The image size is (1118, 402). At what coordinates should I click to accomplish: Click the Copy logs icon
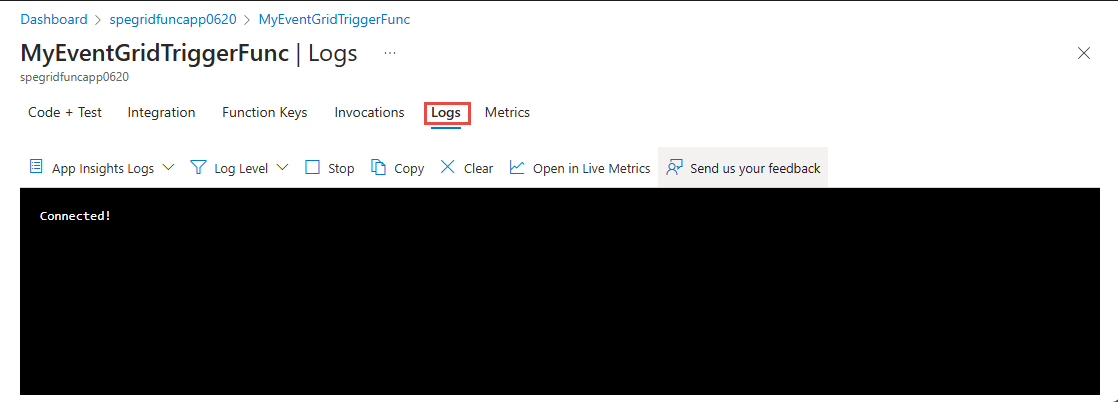point(378,167)
